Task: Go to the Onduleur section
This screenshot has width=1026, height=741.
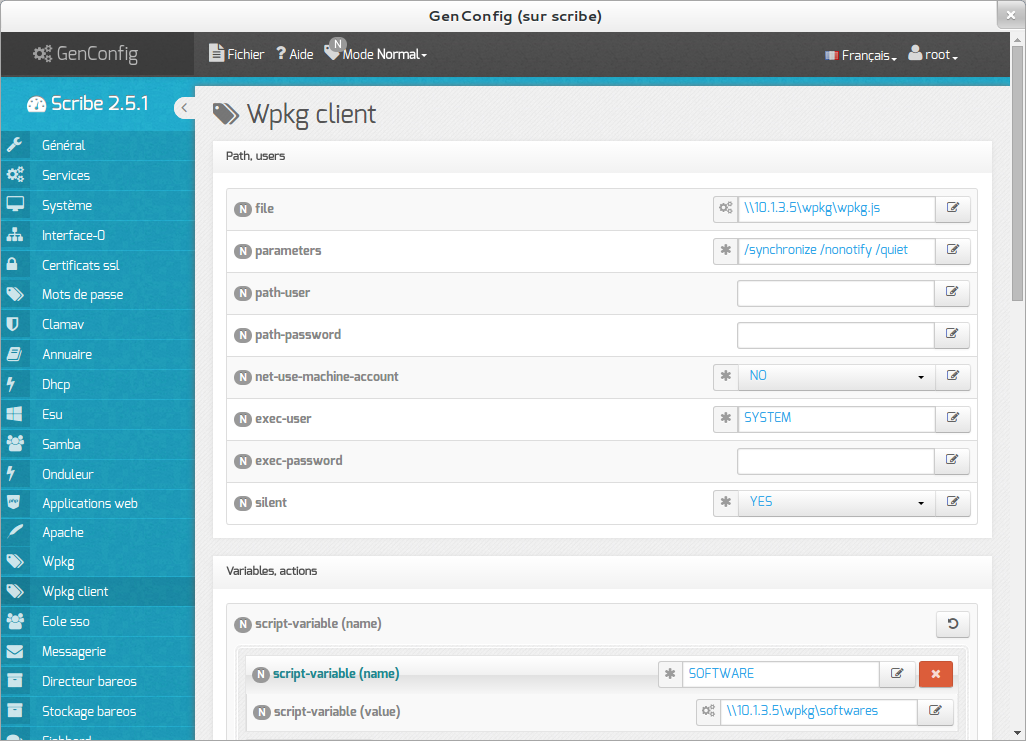Action: [98, 474]
